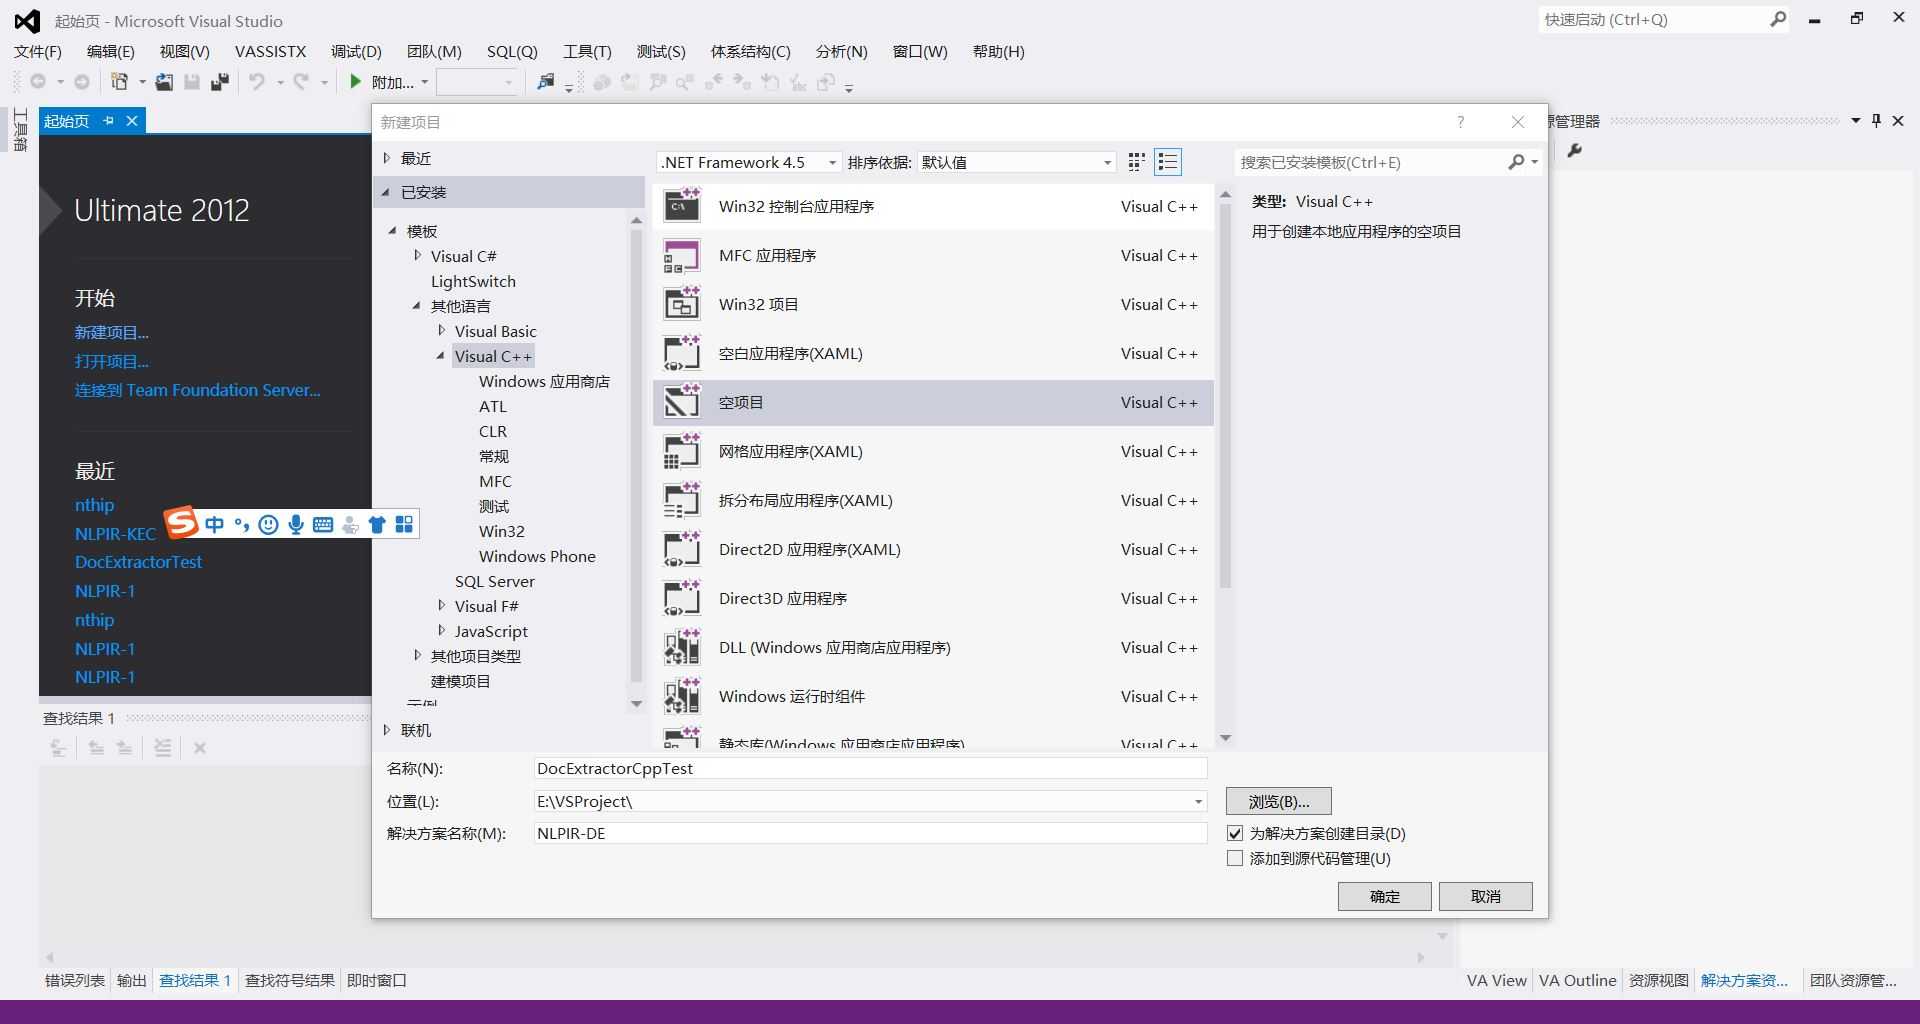Open the Sogou soft keyboard
This screenshot has width=1920, height=1024.
[x=323, y=525]
